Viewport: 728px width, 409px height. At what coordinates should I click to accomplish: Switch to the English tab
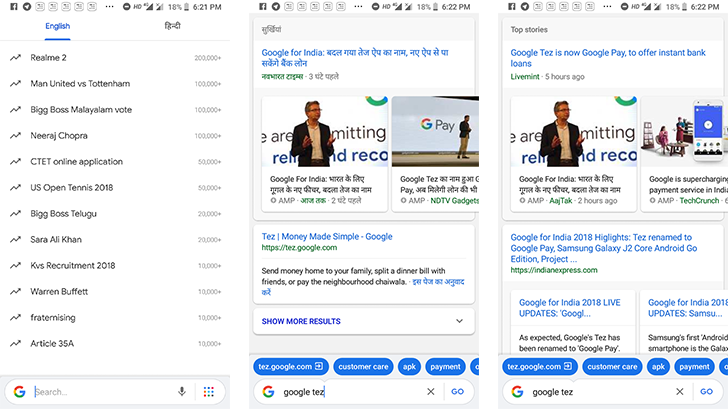click(58, 26)
